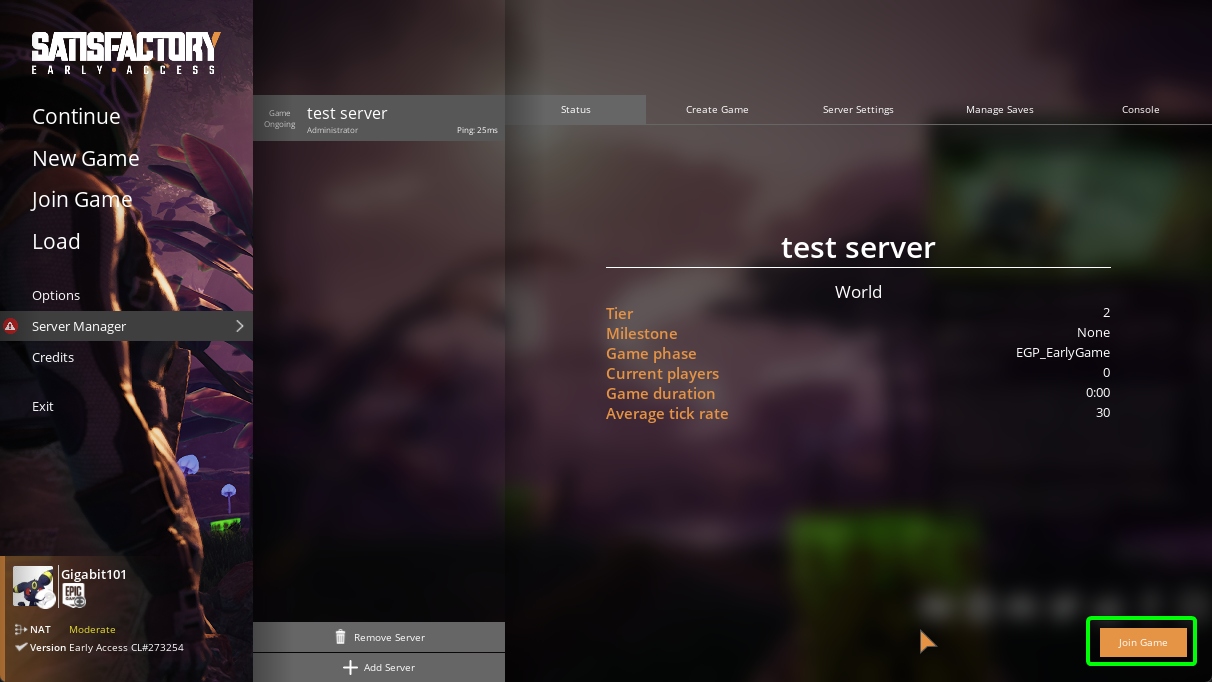This screenshot has height=682, width=1212.
Task: Click the test server heading in the status panel
Action: coord(858,247)
